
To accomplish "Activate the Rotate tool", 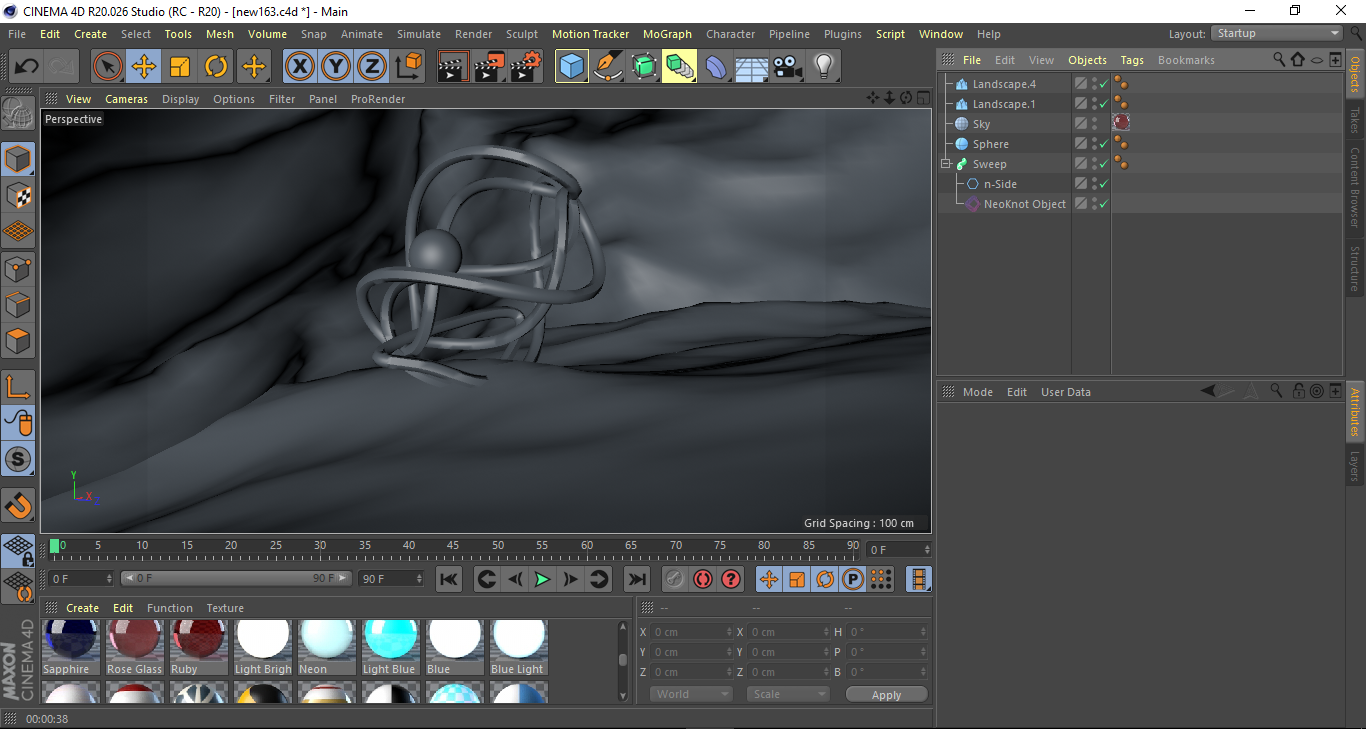I will coord(216,67).
